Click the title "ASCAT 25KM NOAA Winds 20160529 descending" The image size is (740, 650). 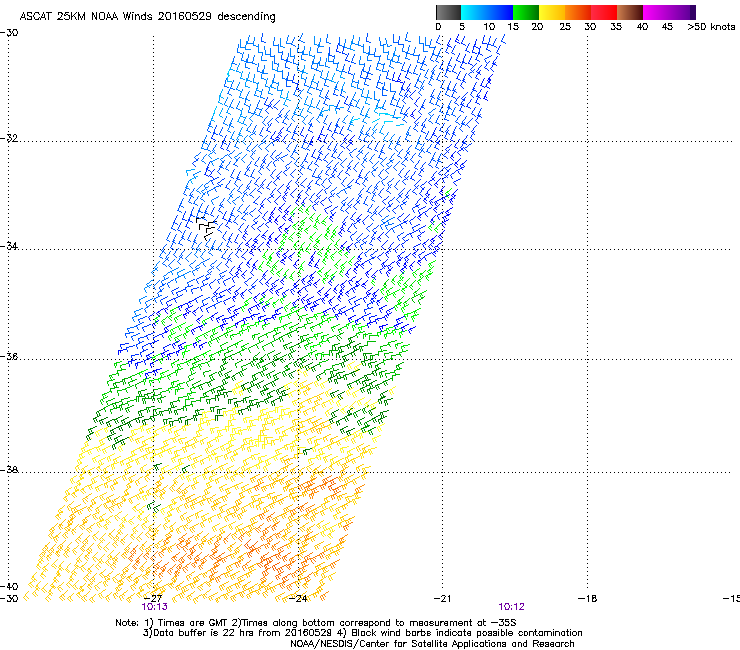147,16
